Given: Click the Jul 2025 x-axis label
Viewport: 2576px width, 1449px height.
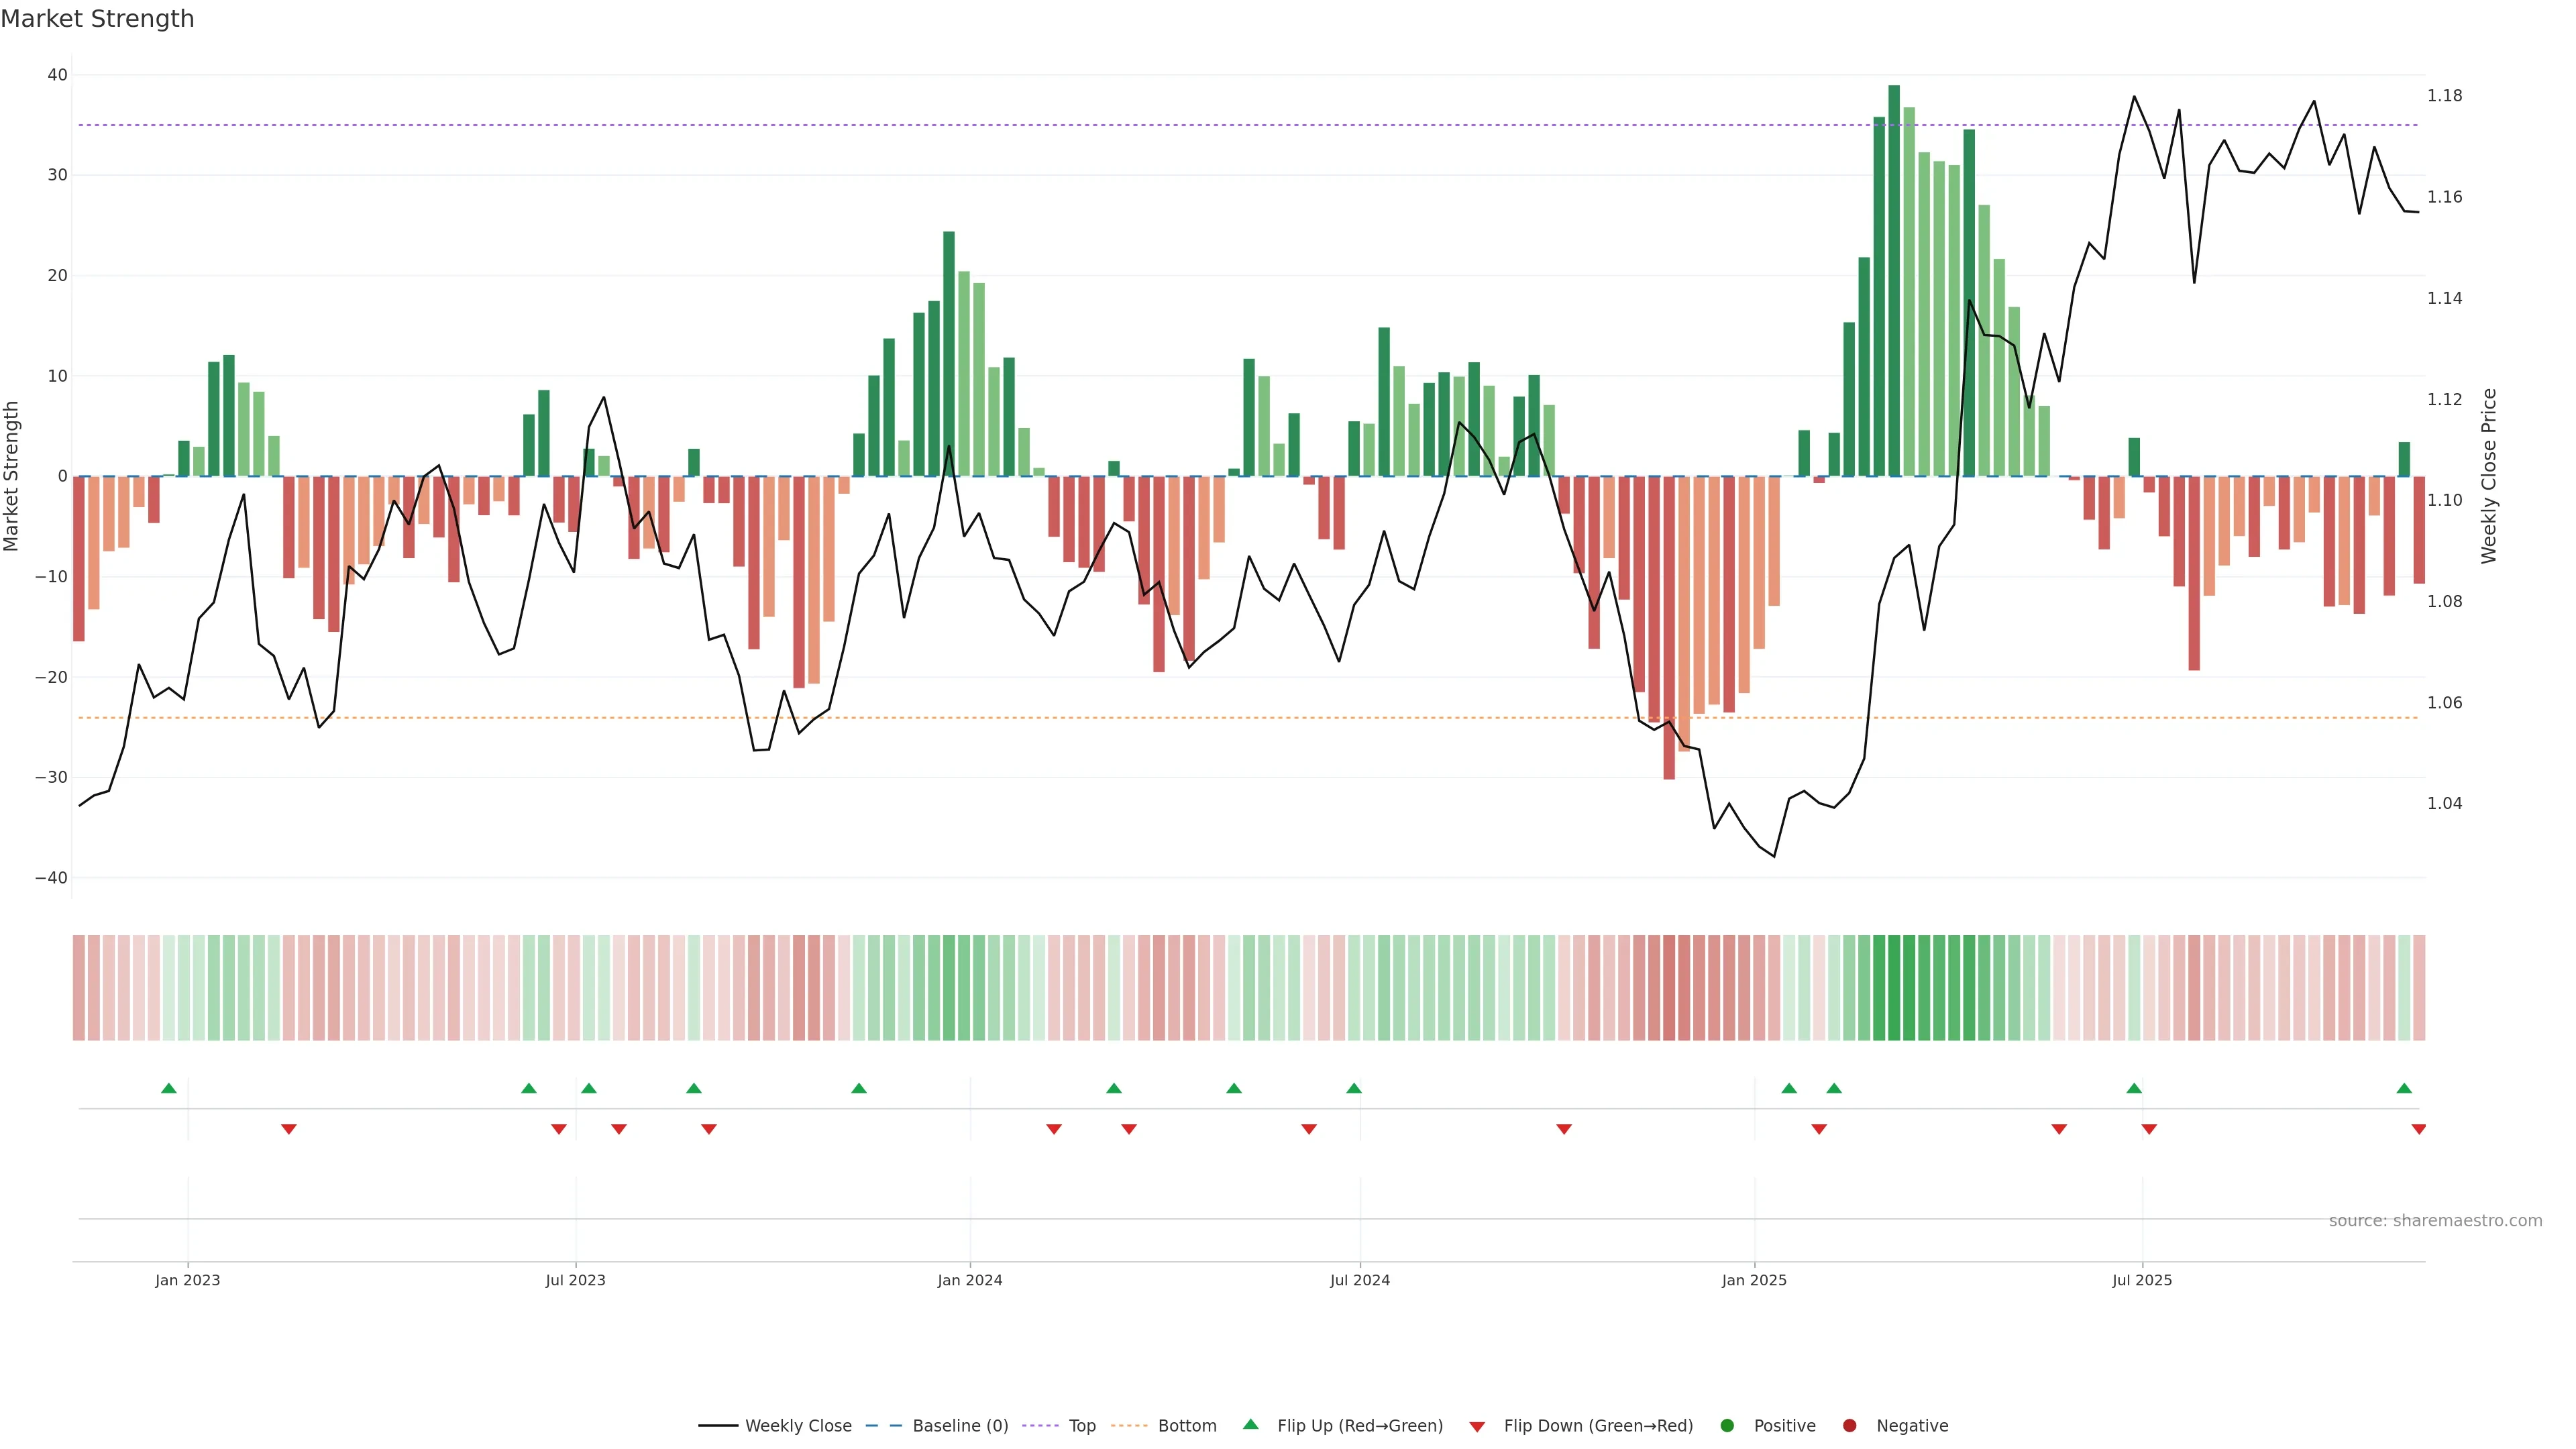Looking at the screenshot, I should 2141,1280.
